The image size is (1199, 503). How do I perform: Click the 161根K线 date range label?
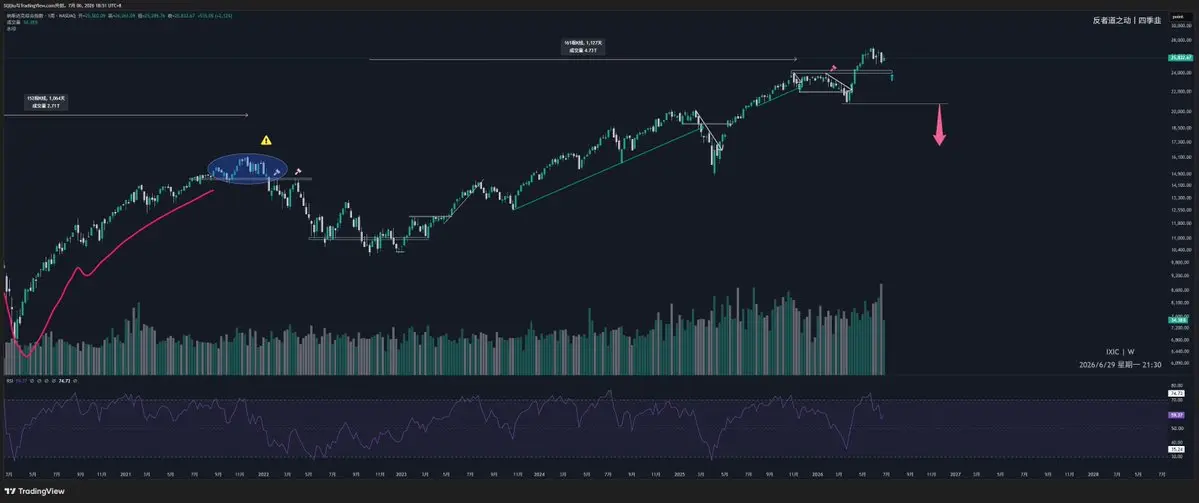coord(583,47)
